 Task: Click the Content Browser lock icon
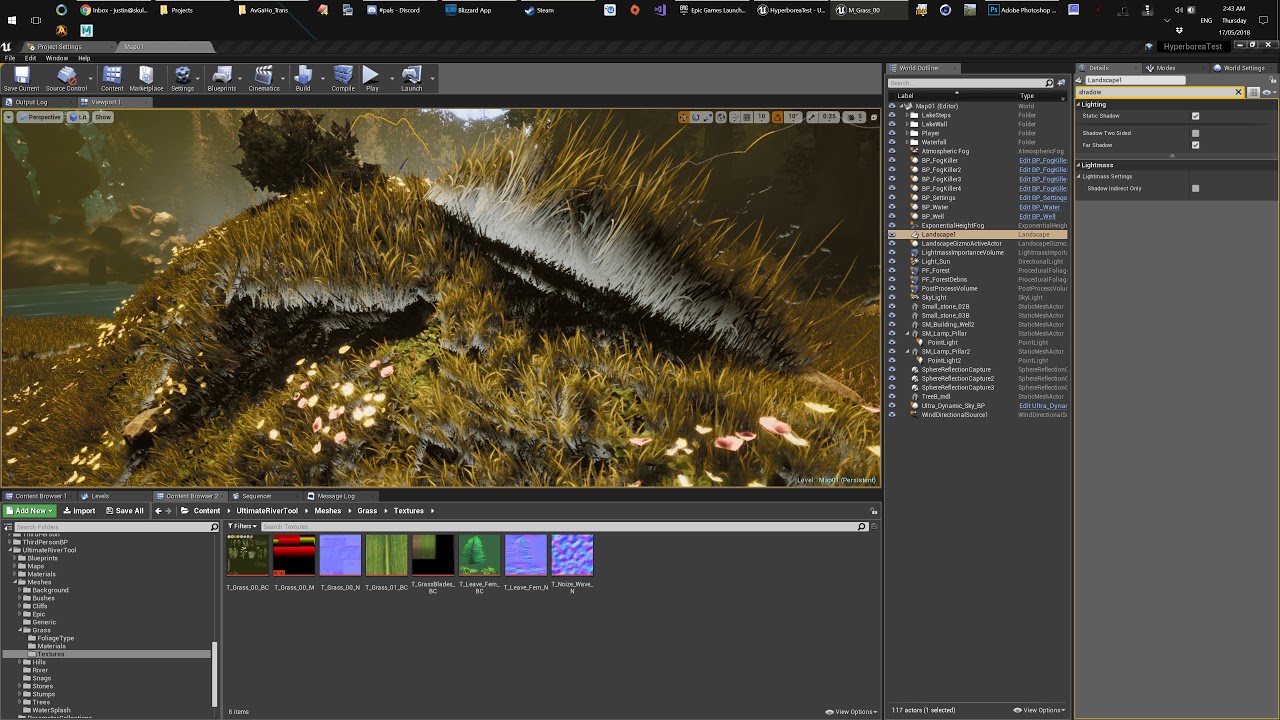click(874, 511)
